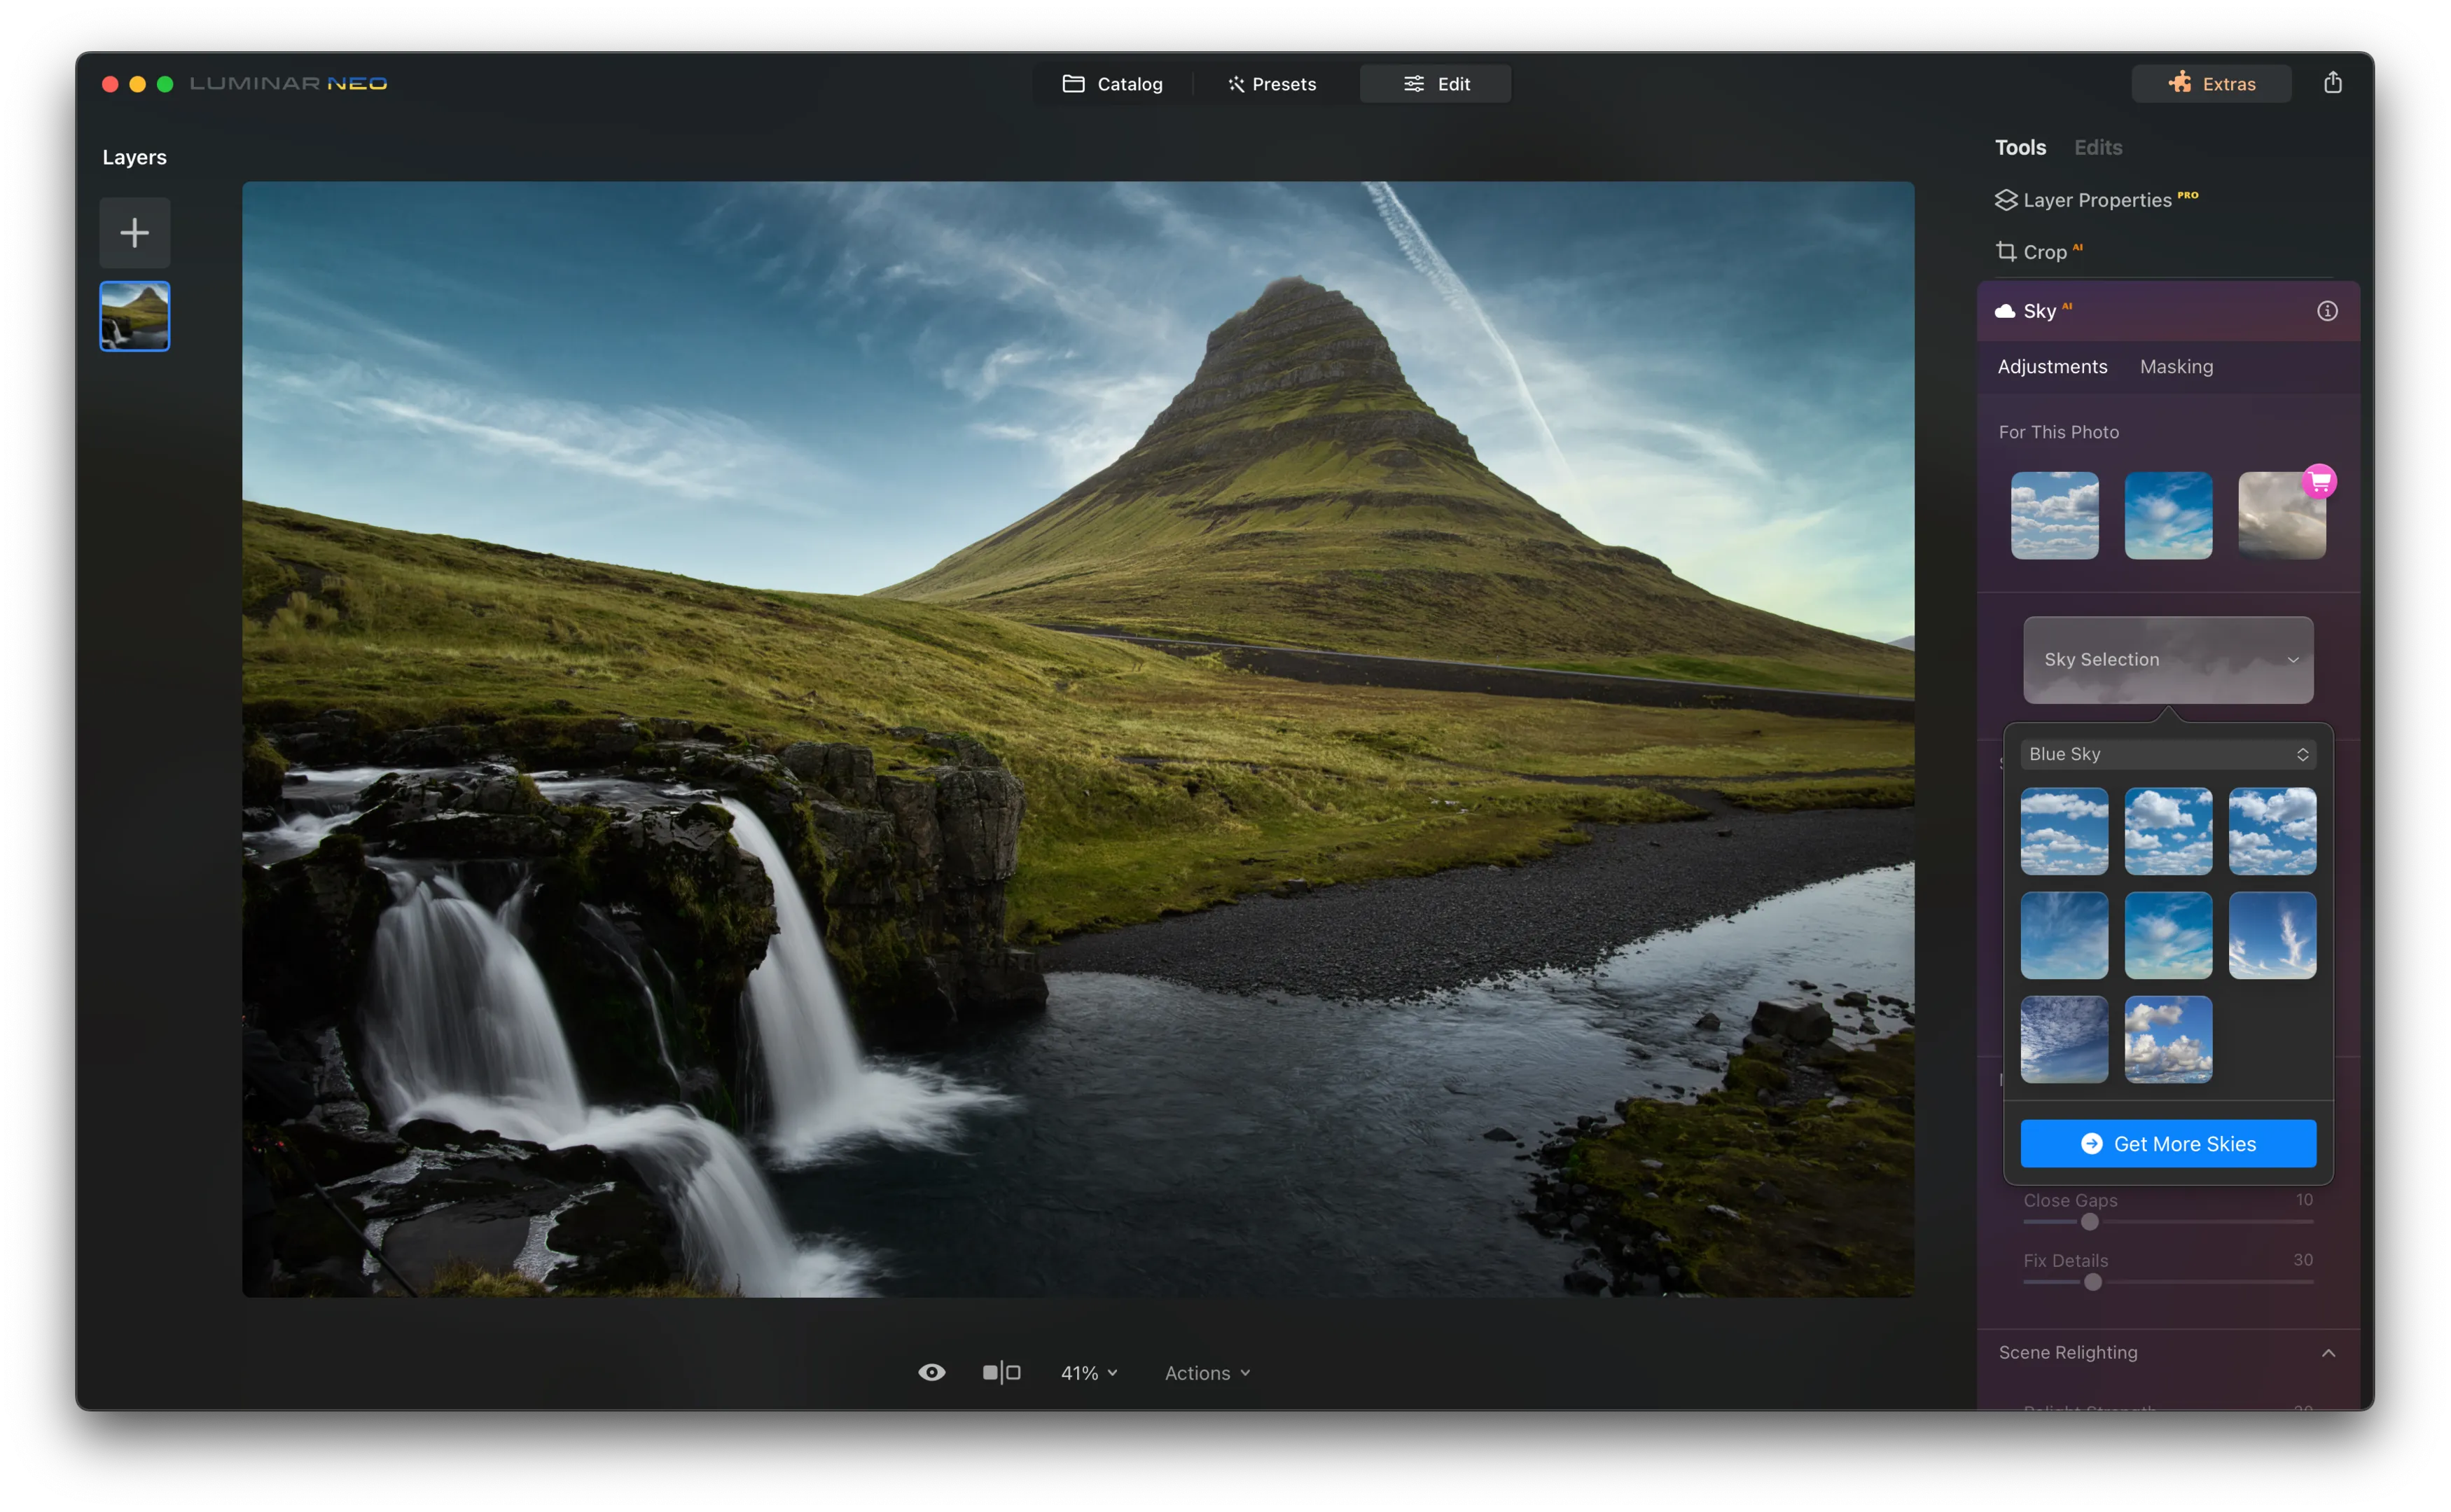Click the pink shopping cart badge
Image resolution: width=2451 pixels, height=1512 pixels.
2319,482
